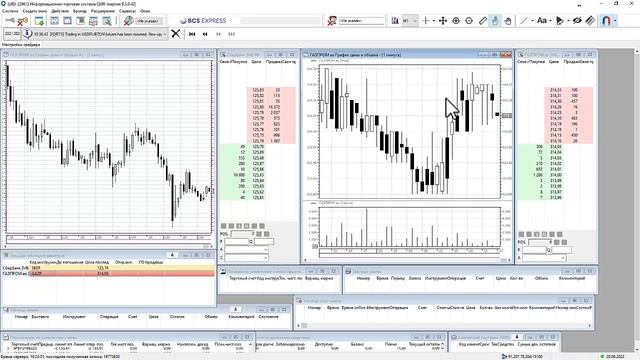The height and width of the screenshot is (360, 640).
Task: Go to the next message arrow button
Action: click(218, 34)
